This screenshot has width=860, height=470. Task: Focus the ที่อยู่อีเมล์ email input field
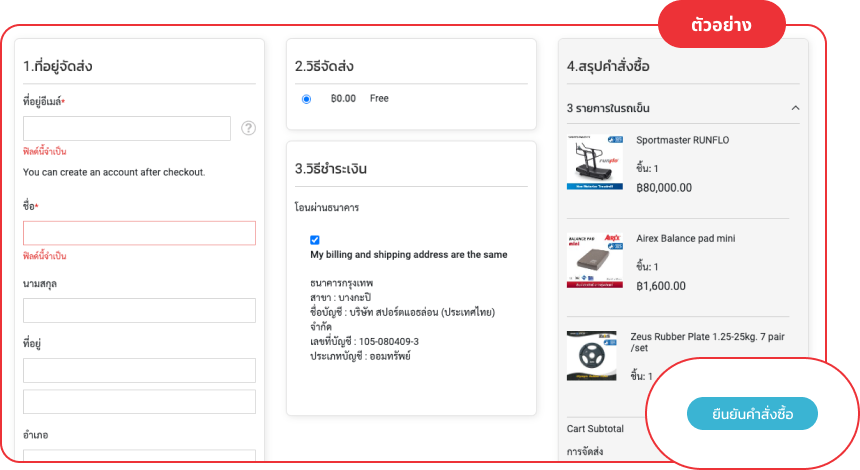127,128
